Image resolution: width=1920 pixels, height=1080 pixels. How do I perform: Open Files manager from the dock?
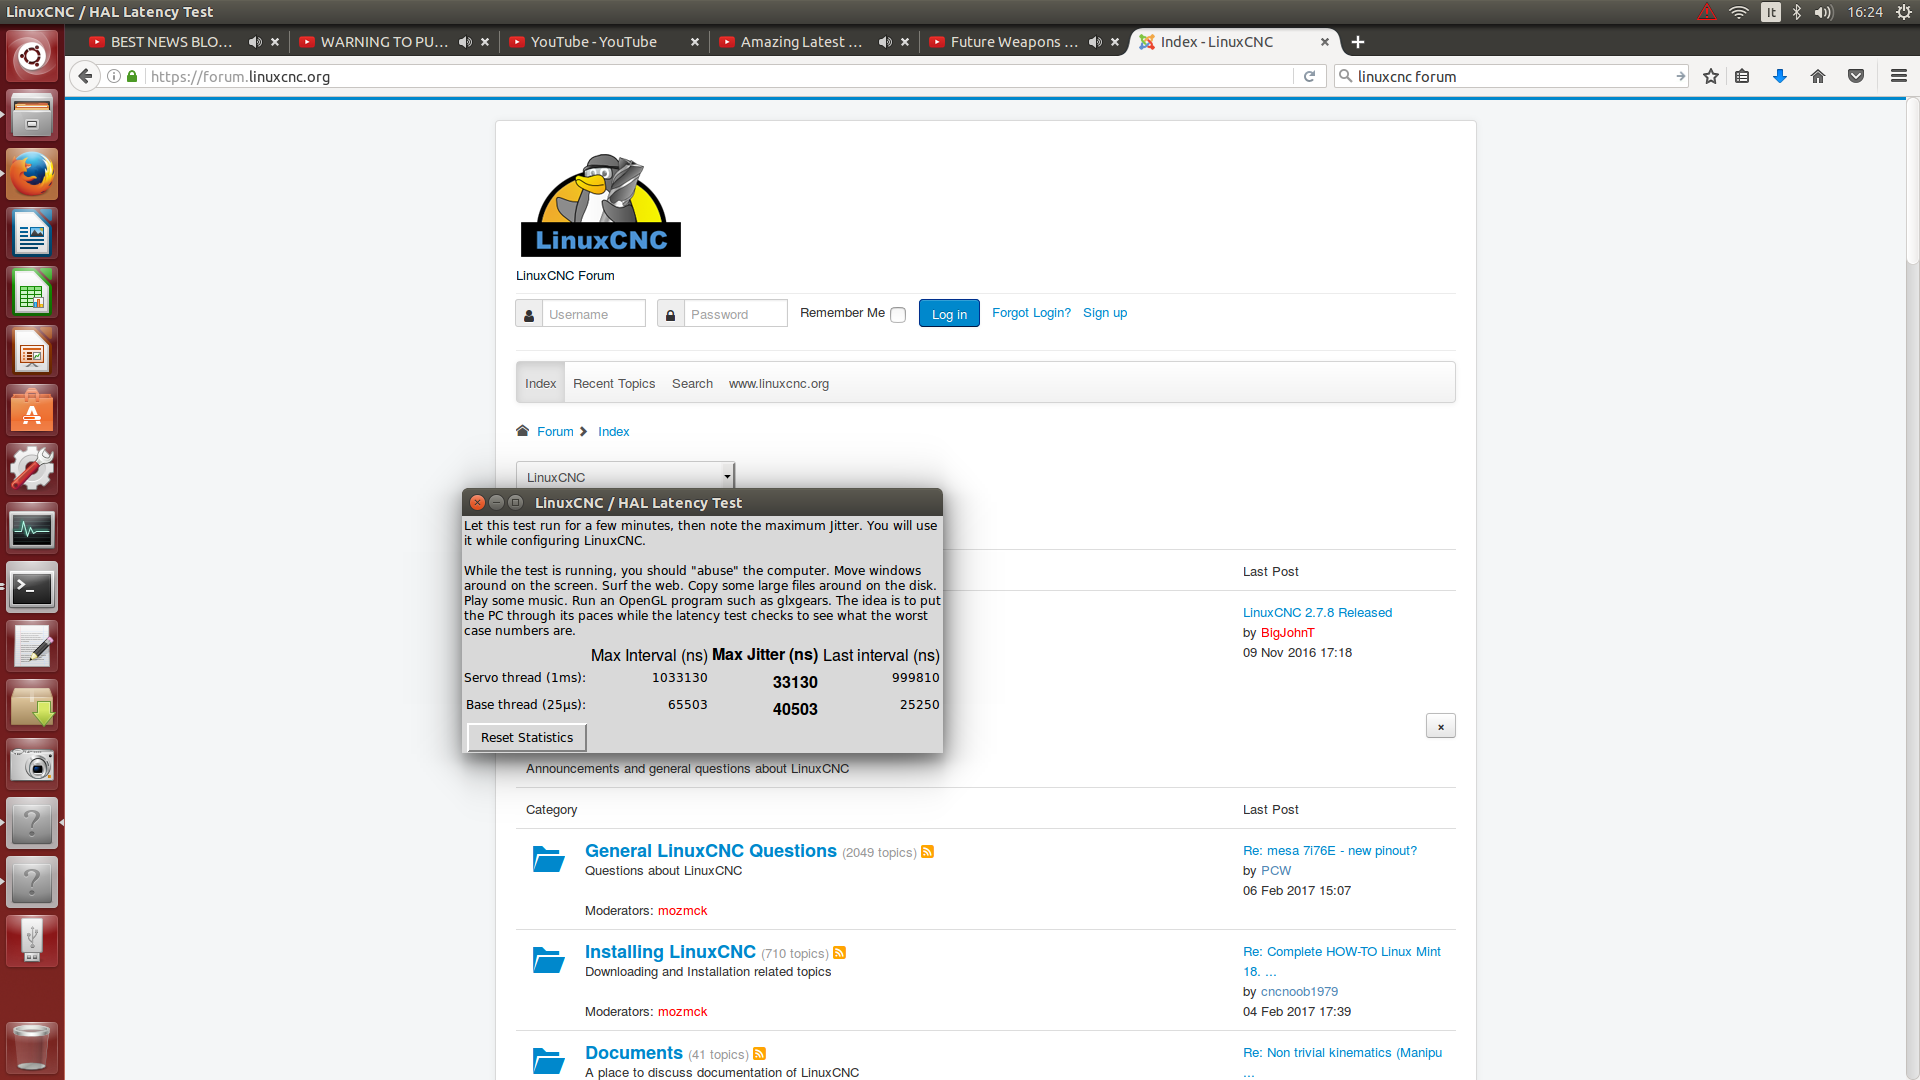point(32,115)
